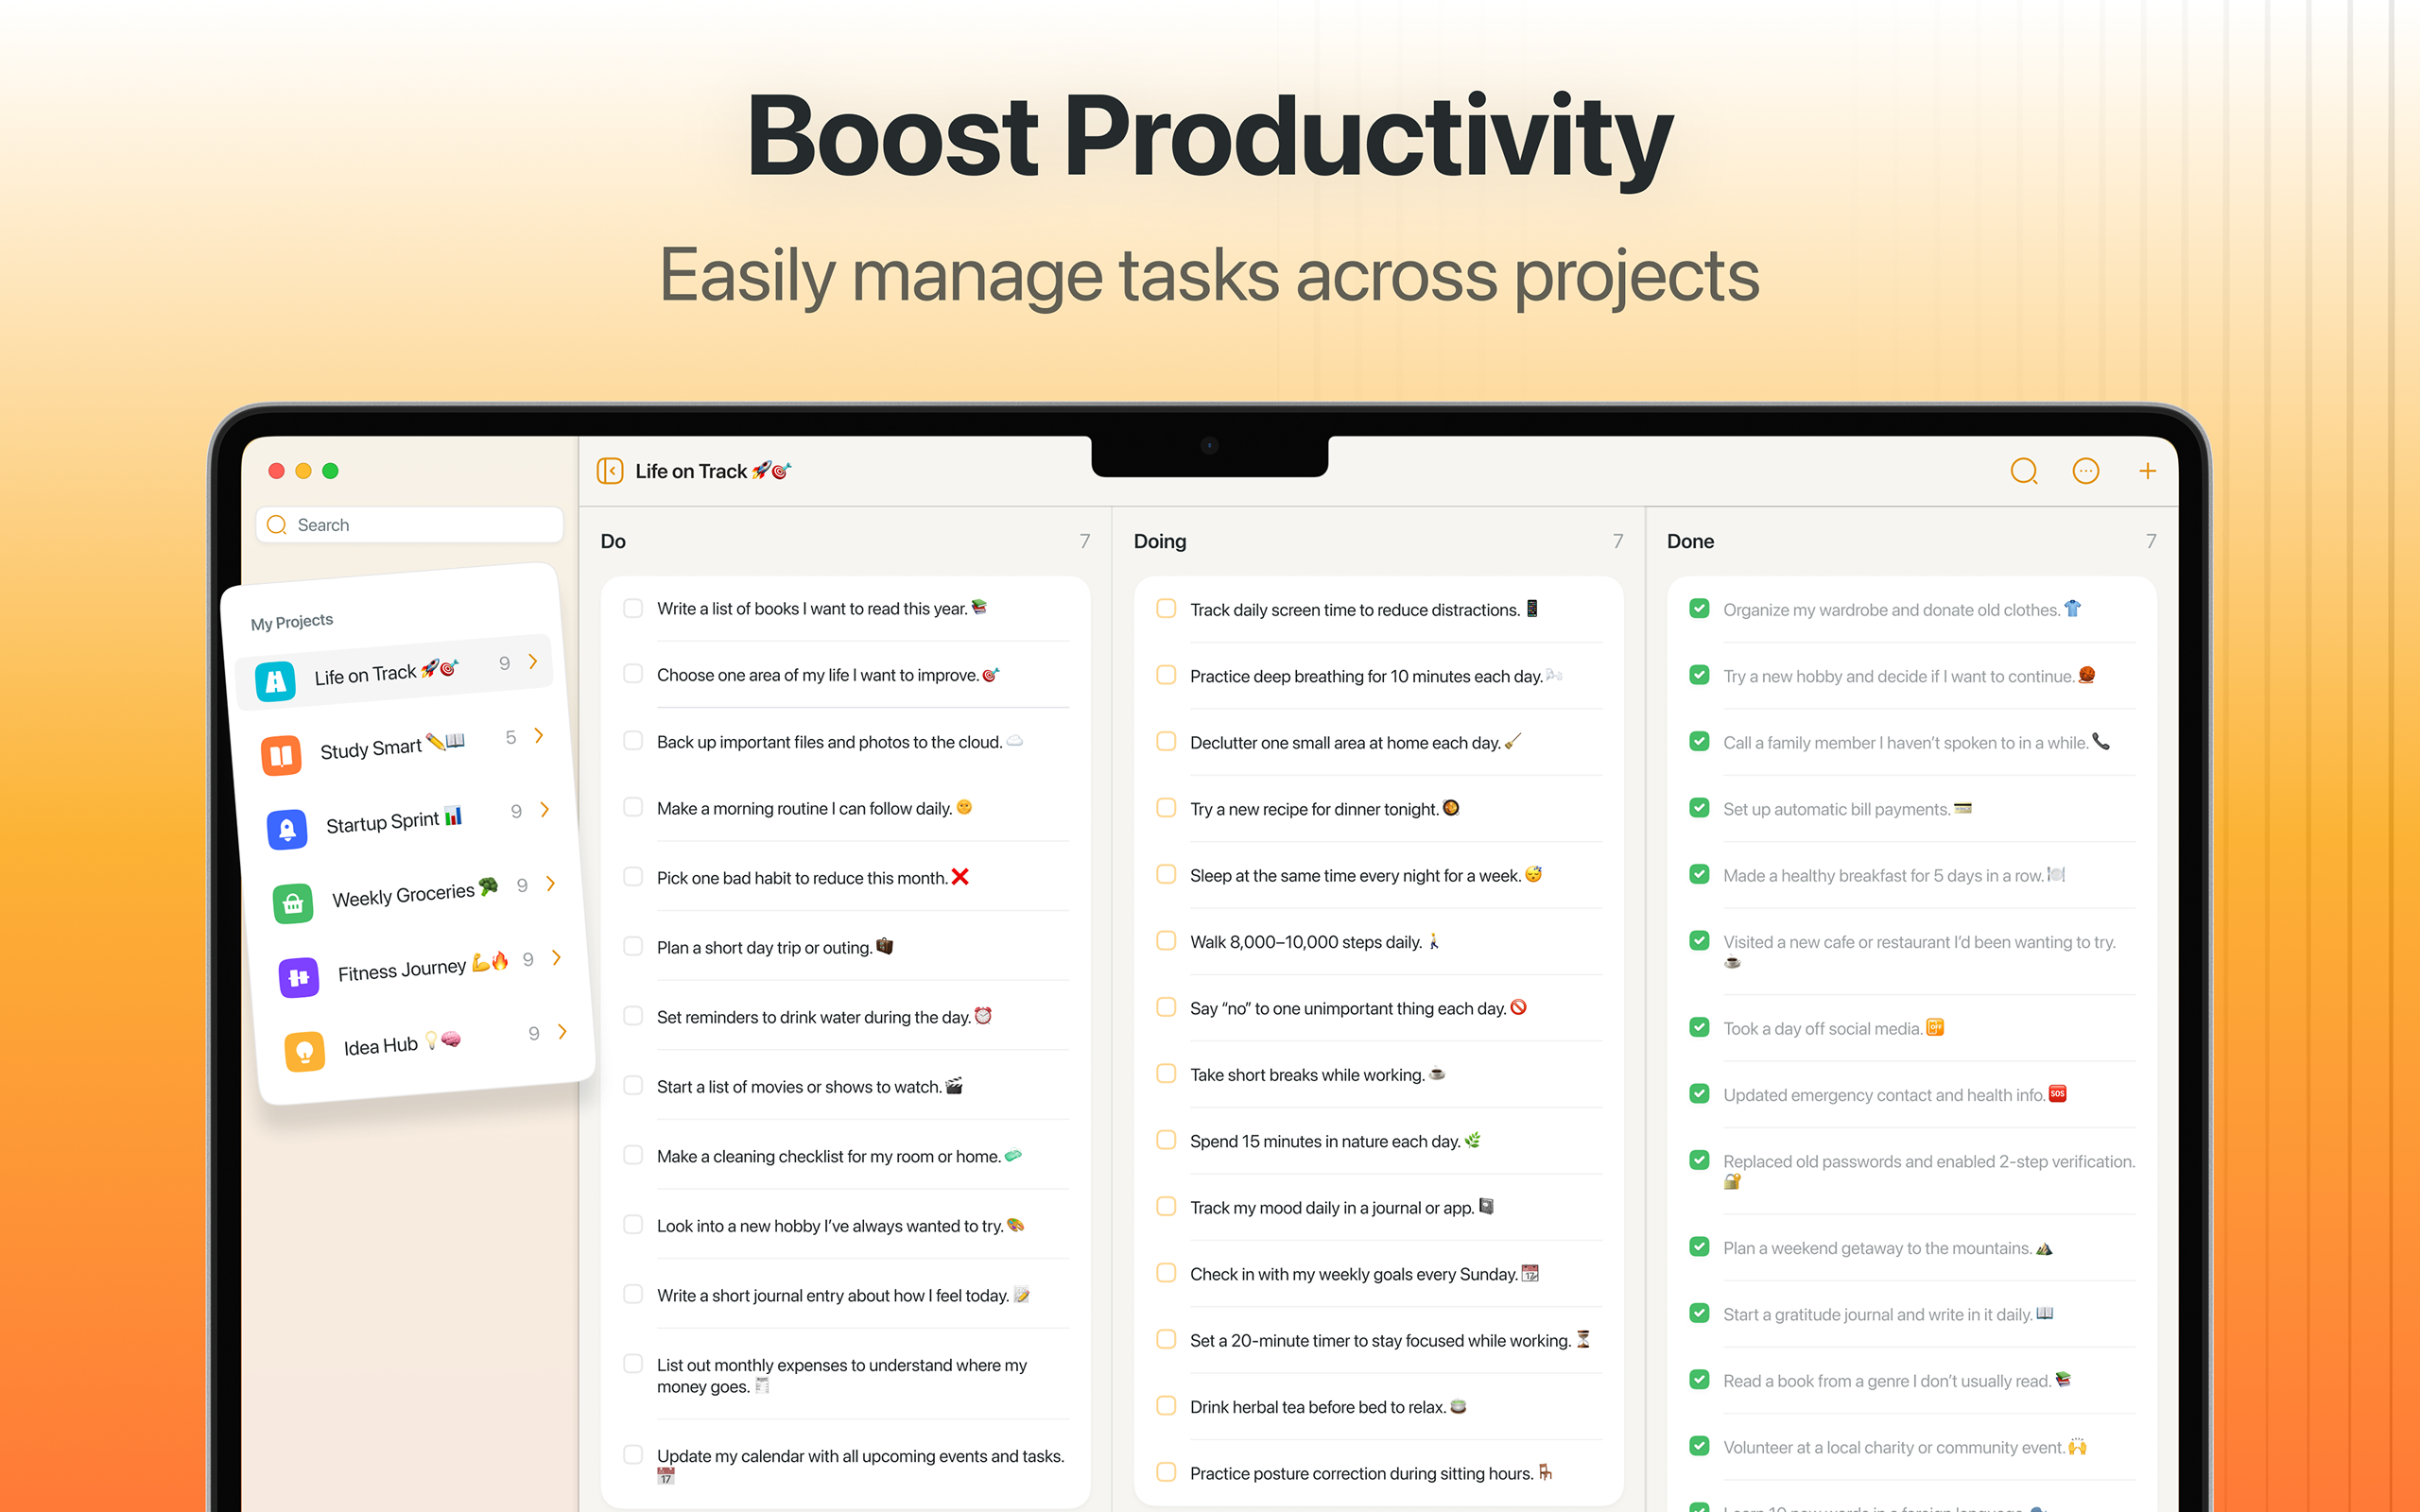Check 'Track daily screen time' task

[1166, 609]
